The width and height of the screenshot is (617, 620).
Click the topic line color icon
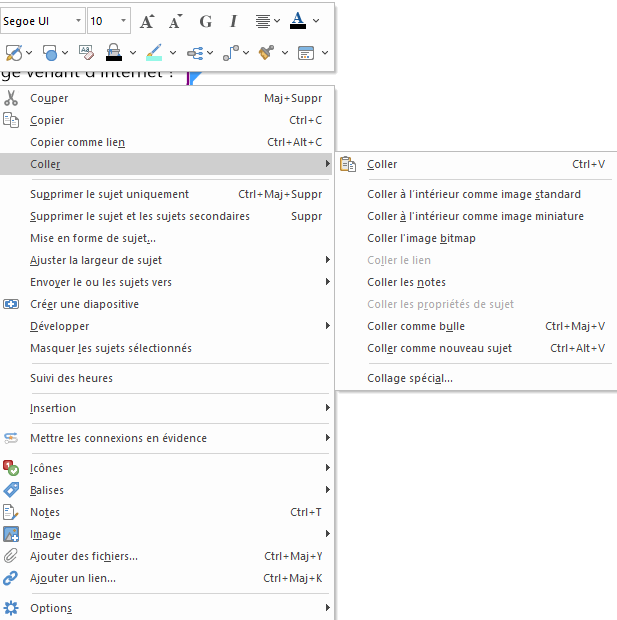(x=153, y=52)
